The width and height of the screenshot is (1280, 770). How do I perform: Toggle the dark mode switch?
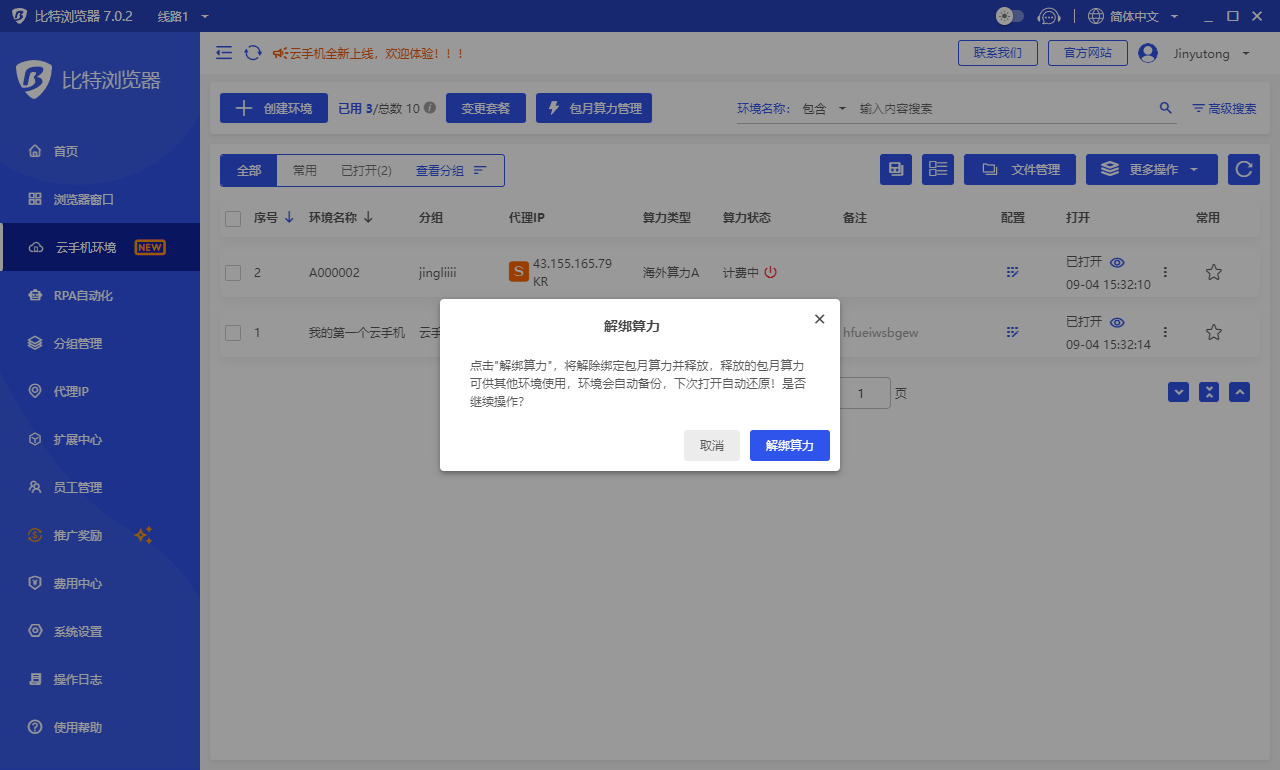click(1010, 16)
